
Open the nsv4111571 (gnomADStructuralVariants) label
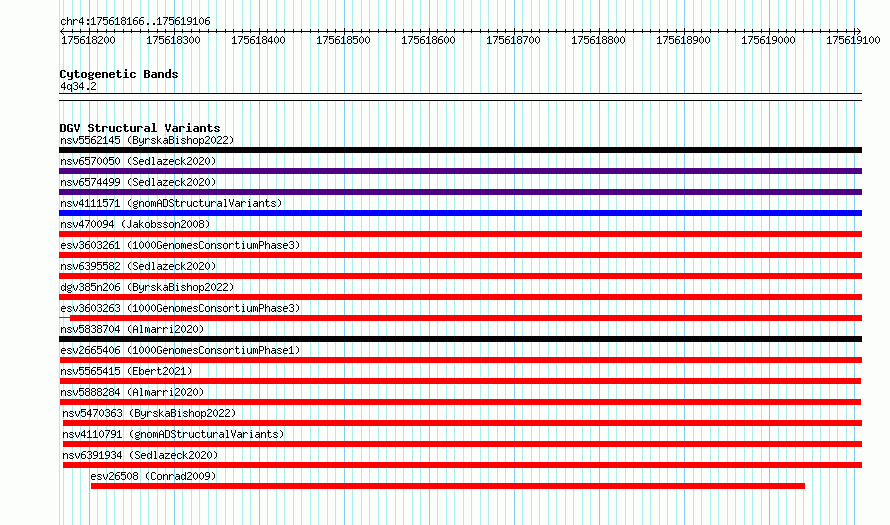171,203
